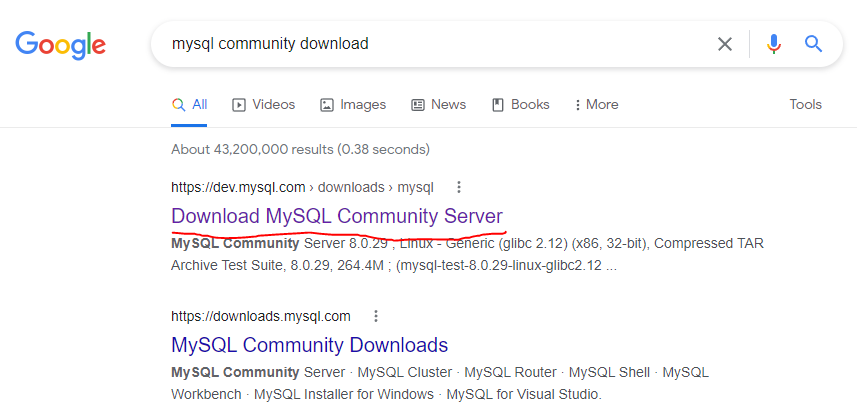Open the News tab
The image size is (857, 419).
coord(438,104)
